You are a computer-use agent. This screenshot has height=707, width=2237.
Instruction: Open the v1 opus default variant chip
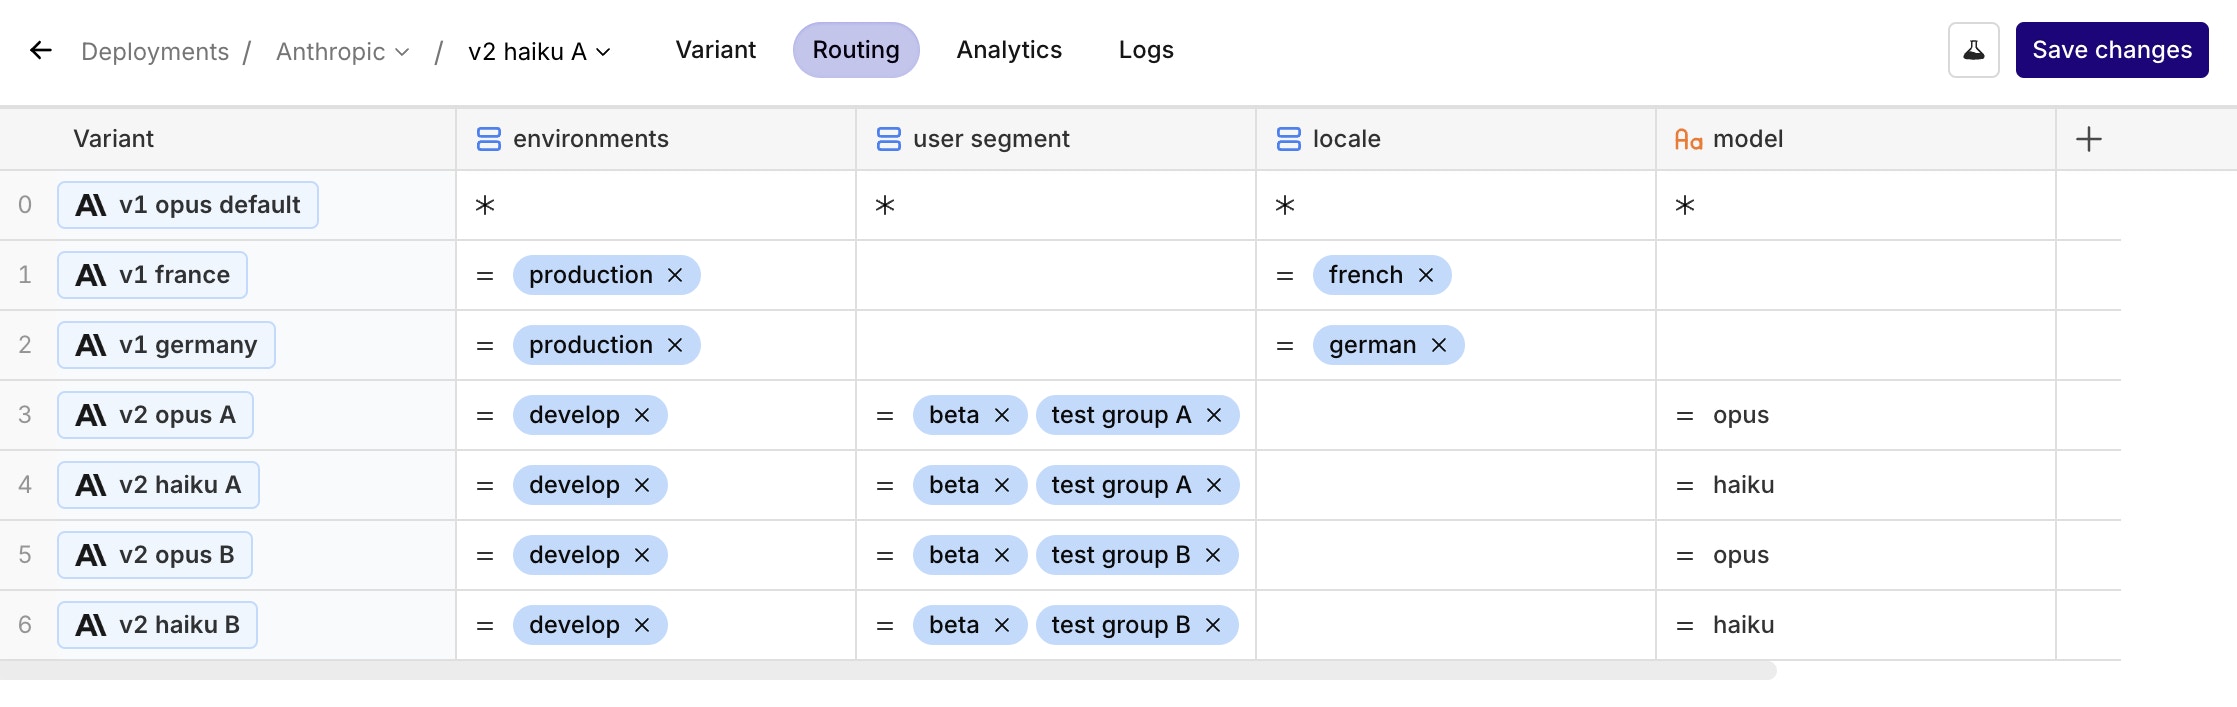point(188,205)
